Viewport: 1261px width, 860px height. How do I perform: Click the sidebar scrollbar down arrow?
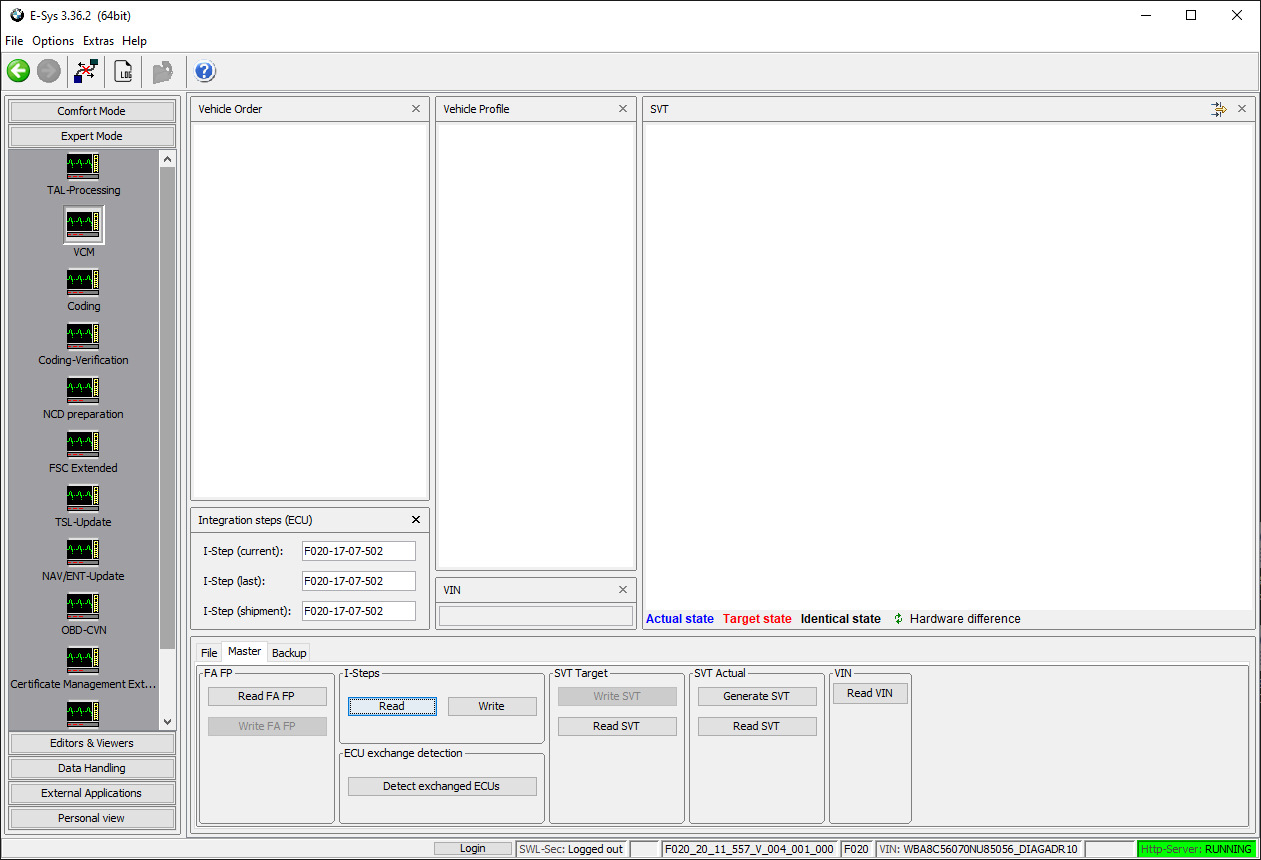click(167, 722)
